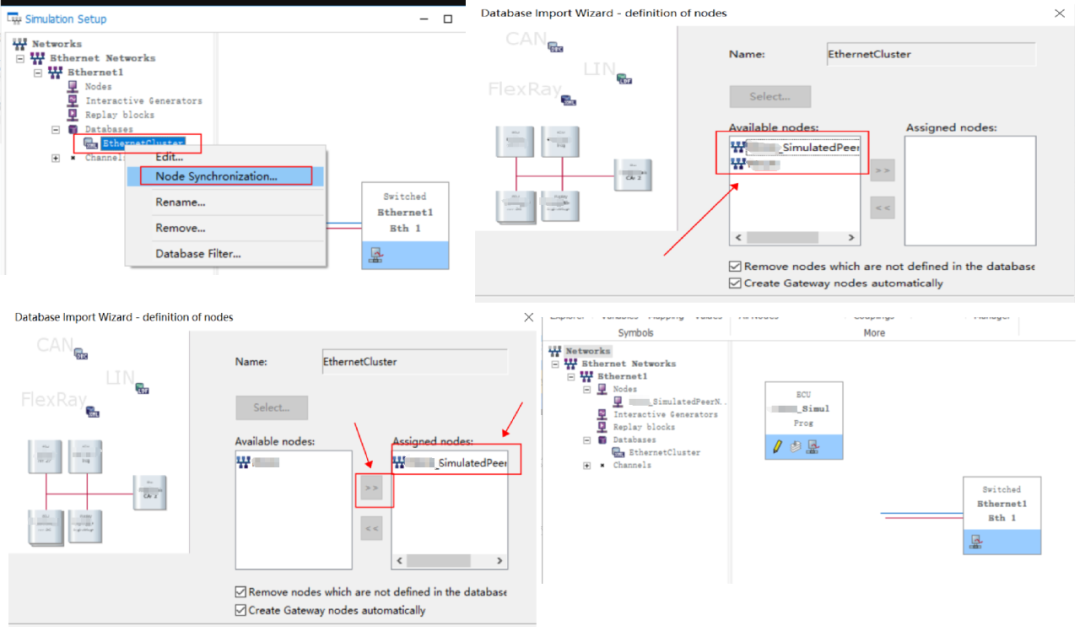
Task: Click Ethernet1 icon in tree containing SimulatedPeerN
Action: point(586,376)
